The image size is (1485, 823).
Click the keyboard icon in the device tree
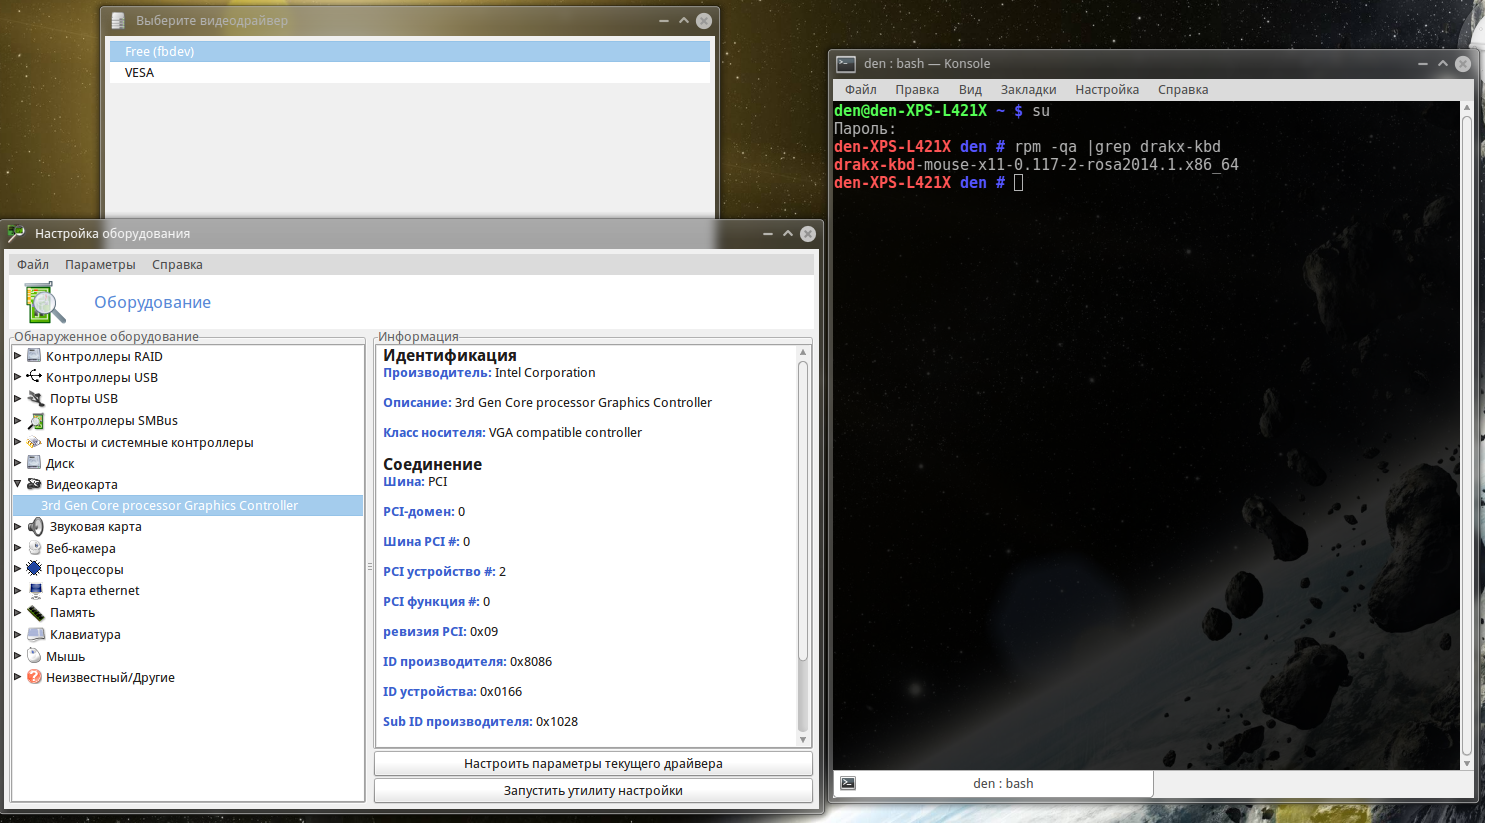(36, 634)
